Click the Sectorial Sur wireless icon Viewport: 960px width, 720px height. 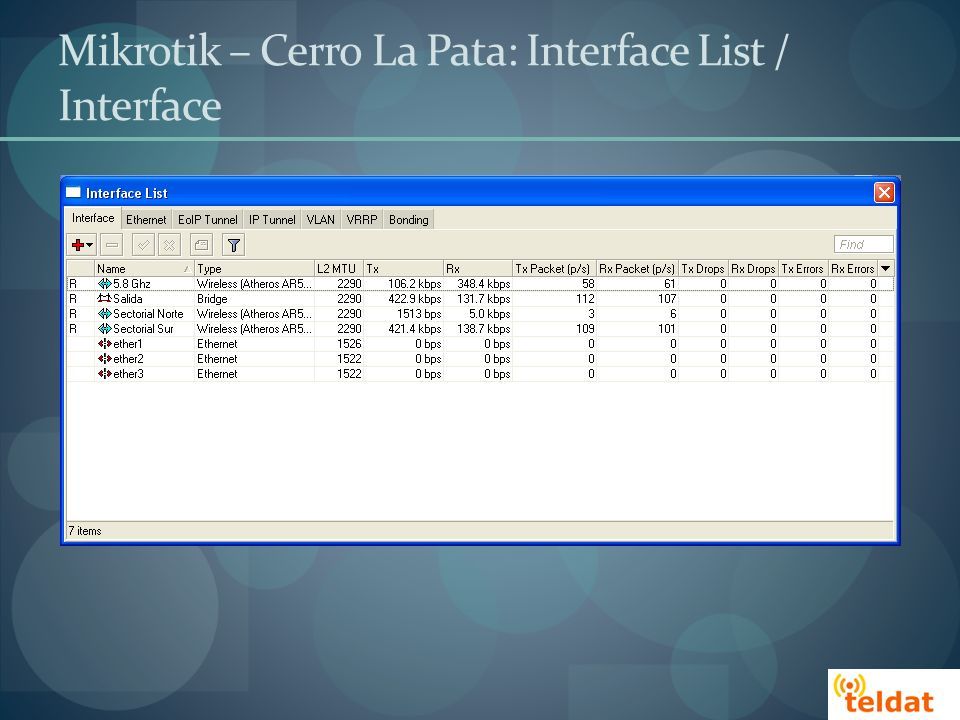click(105, 329)
